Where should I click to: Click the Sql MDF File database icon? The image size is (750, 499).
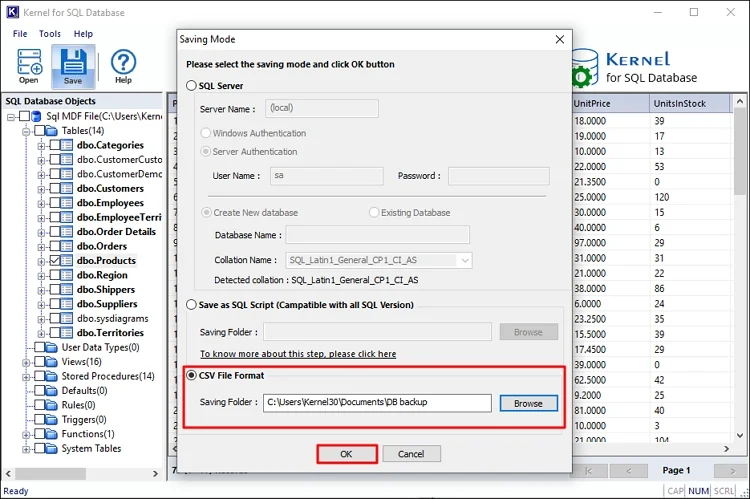[x=36, y=116]
